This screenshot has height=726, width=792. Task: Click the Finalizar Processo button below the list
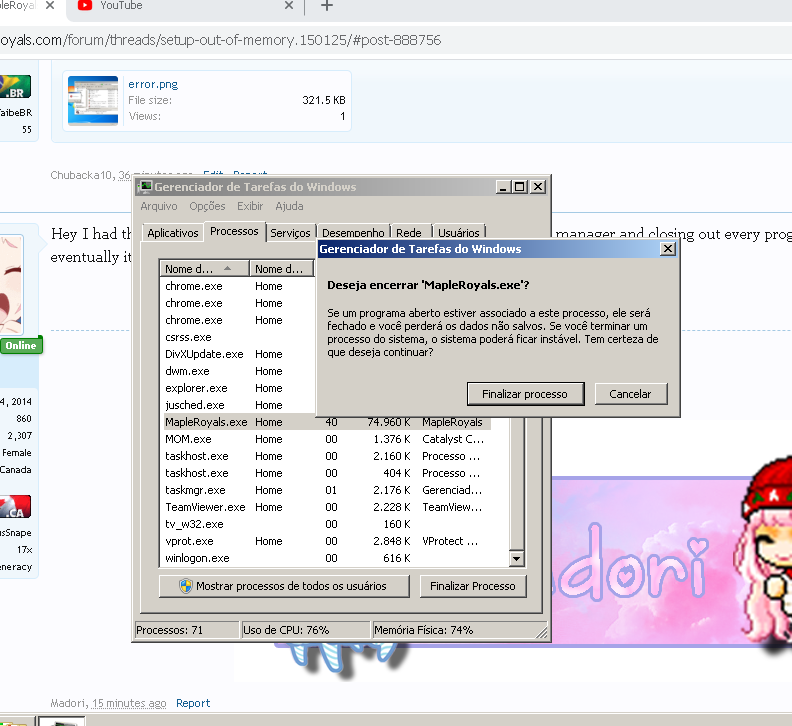pos(473,586)
